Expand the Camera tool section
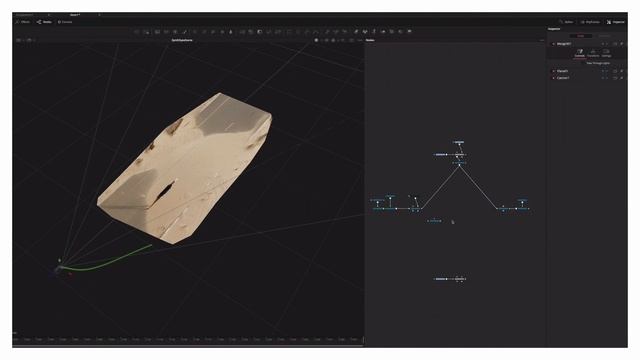640x360 pixels. pos(554,78)
